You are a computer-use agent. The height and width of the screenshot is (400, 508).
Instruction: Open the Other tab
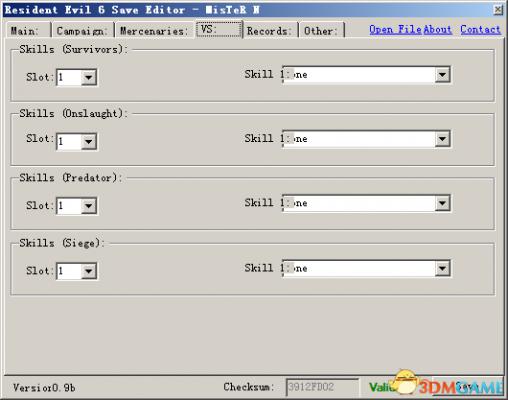[321, 31]
